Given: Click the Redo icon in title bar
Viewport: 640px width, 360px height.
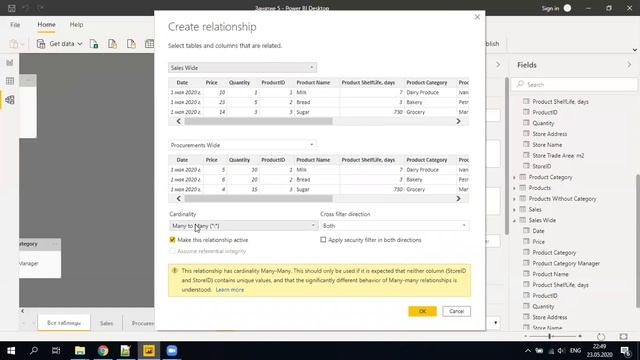Looking at the screenshot, I should pyautogui.click(x=40, y=8).
